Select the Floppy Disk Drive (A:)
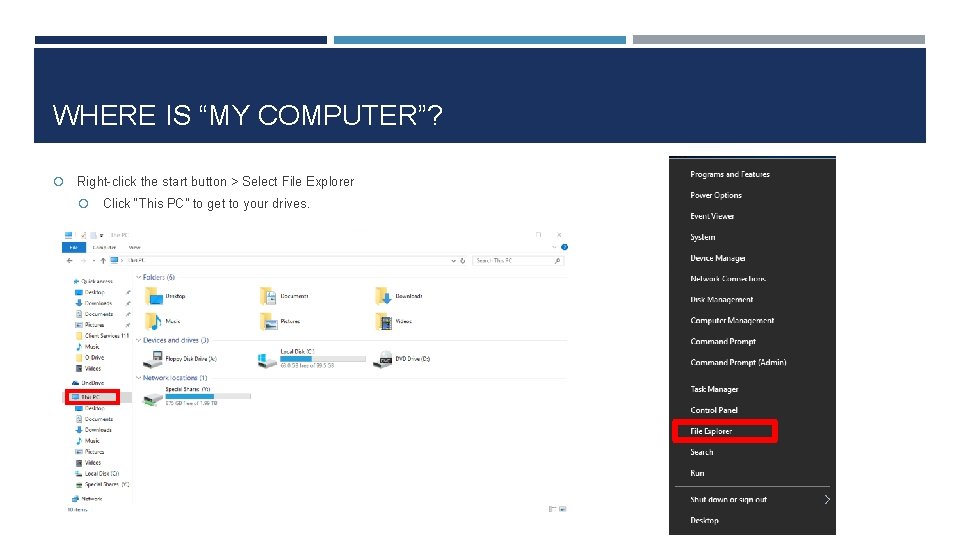 click(180, 359)
